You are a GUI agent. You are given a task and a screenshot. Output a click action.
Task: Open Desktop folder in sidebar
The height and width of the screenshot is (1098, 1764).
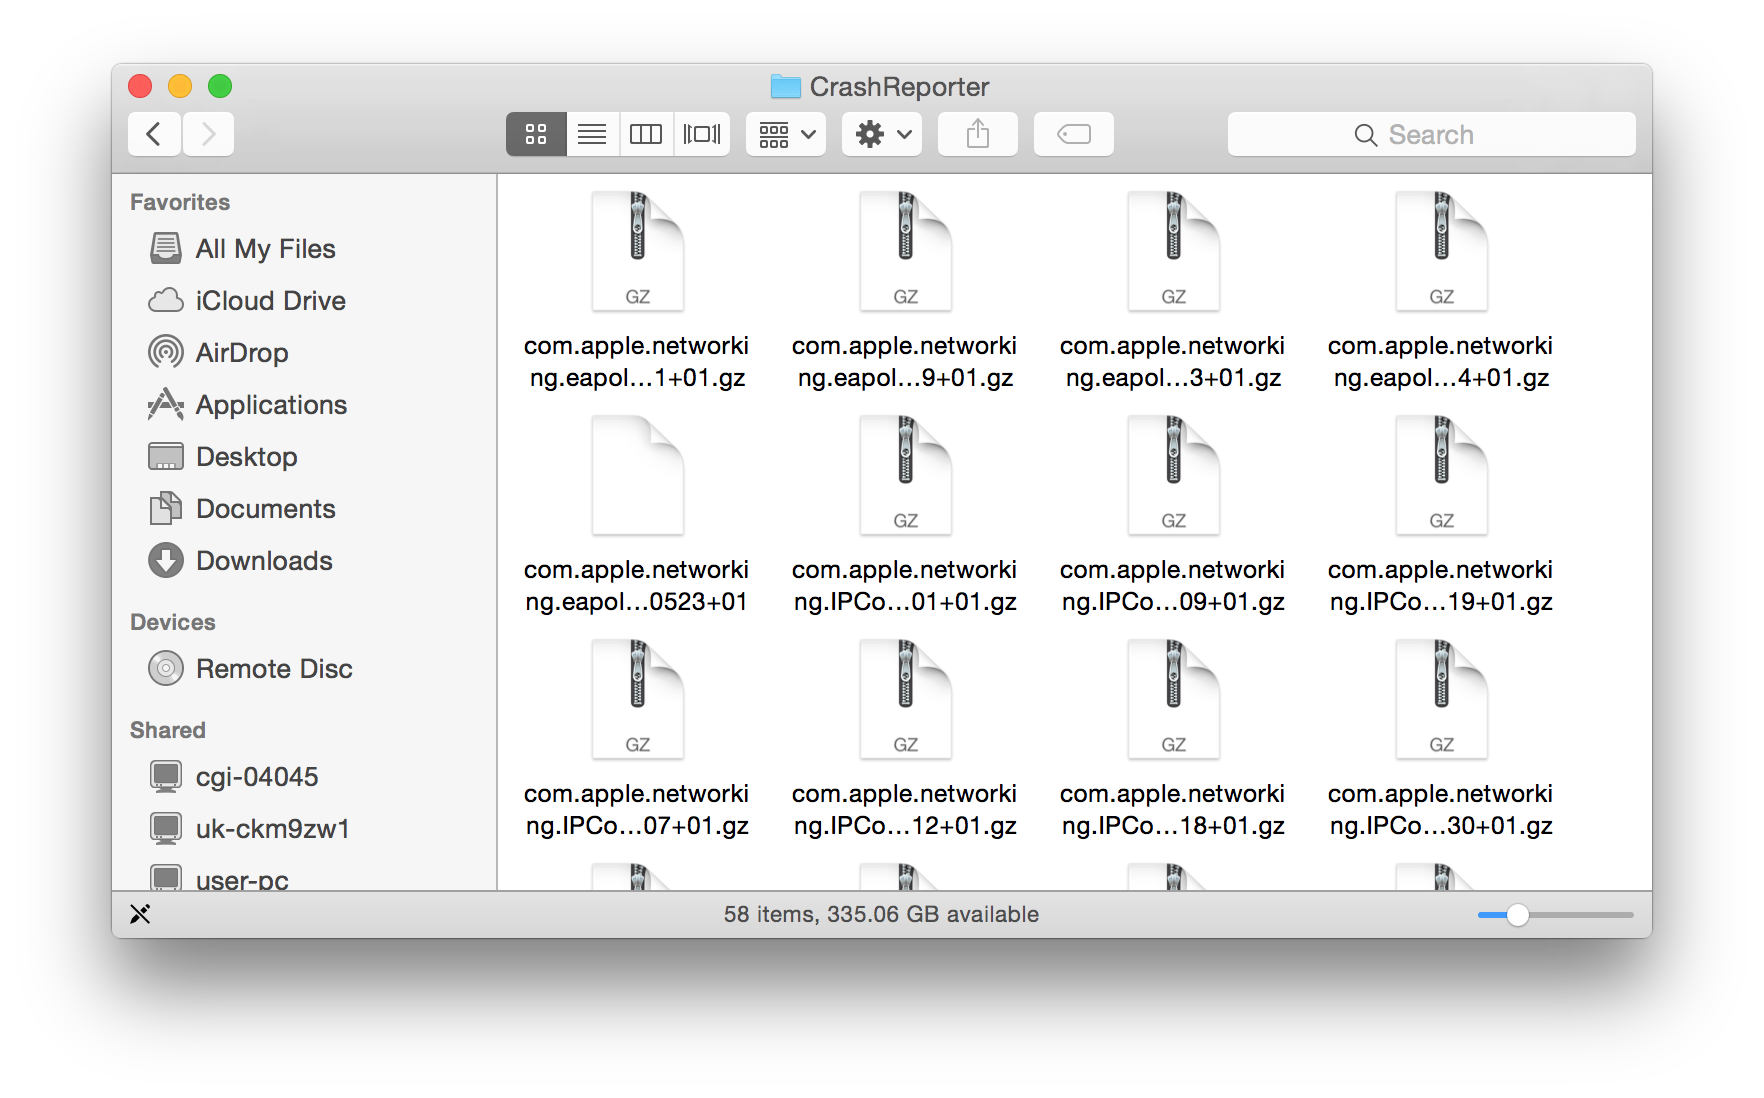tap(304, 456)
